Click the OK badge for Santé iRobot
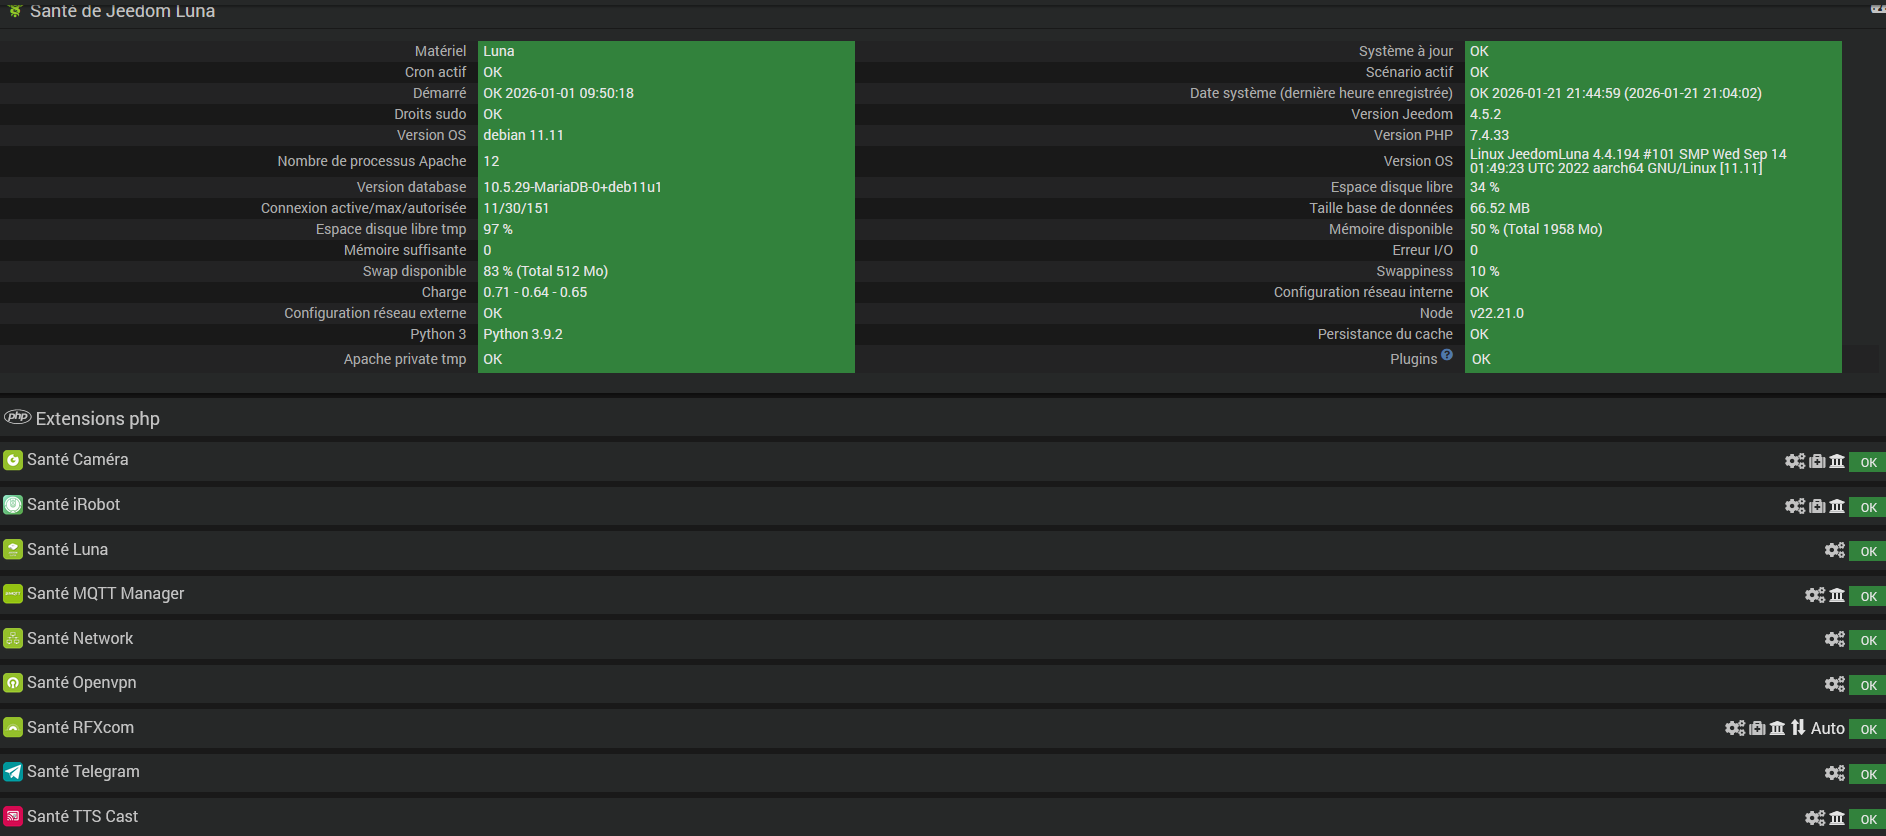 point(1867,507)
